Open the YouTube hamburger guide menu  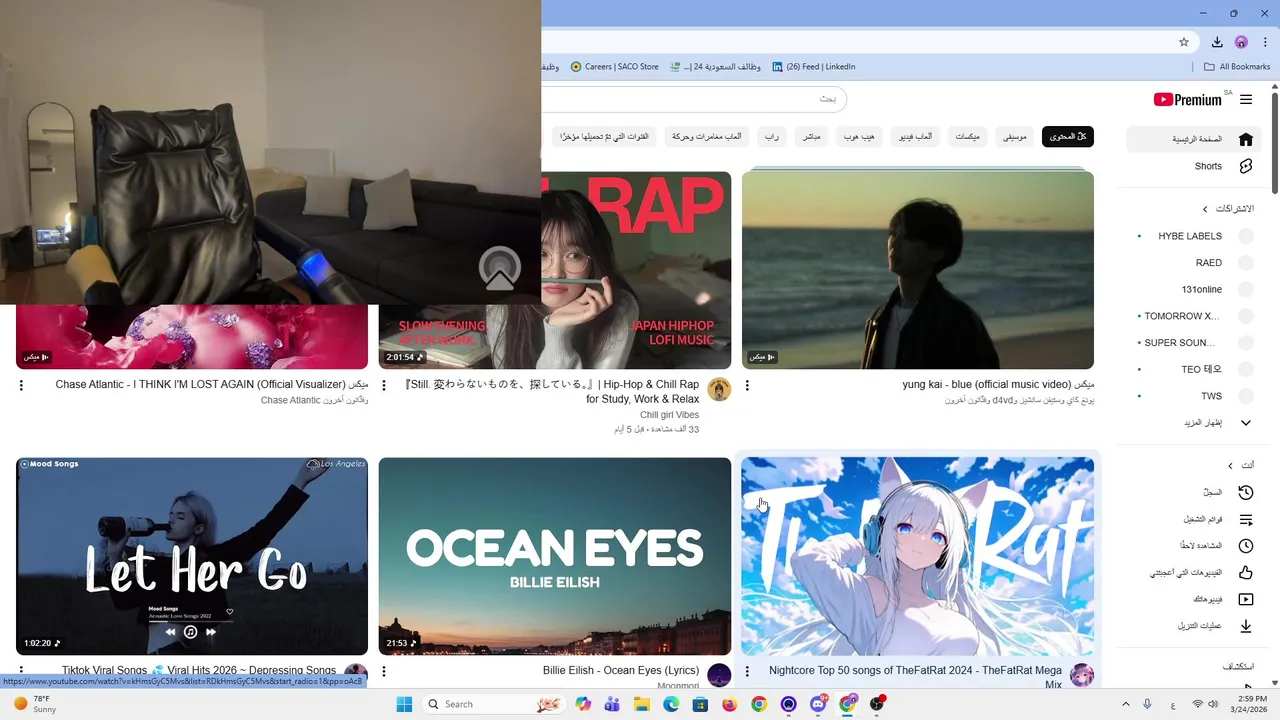(x=1246, y=99)
